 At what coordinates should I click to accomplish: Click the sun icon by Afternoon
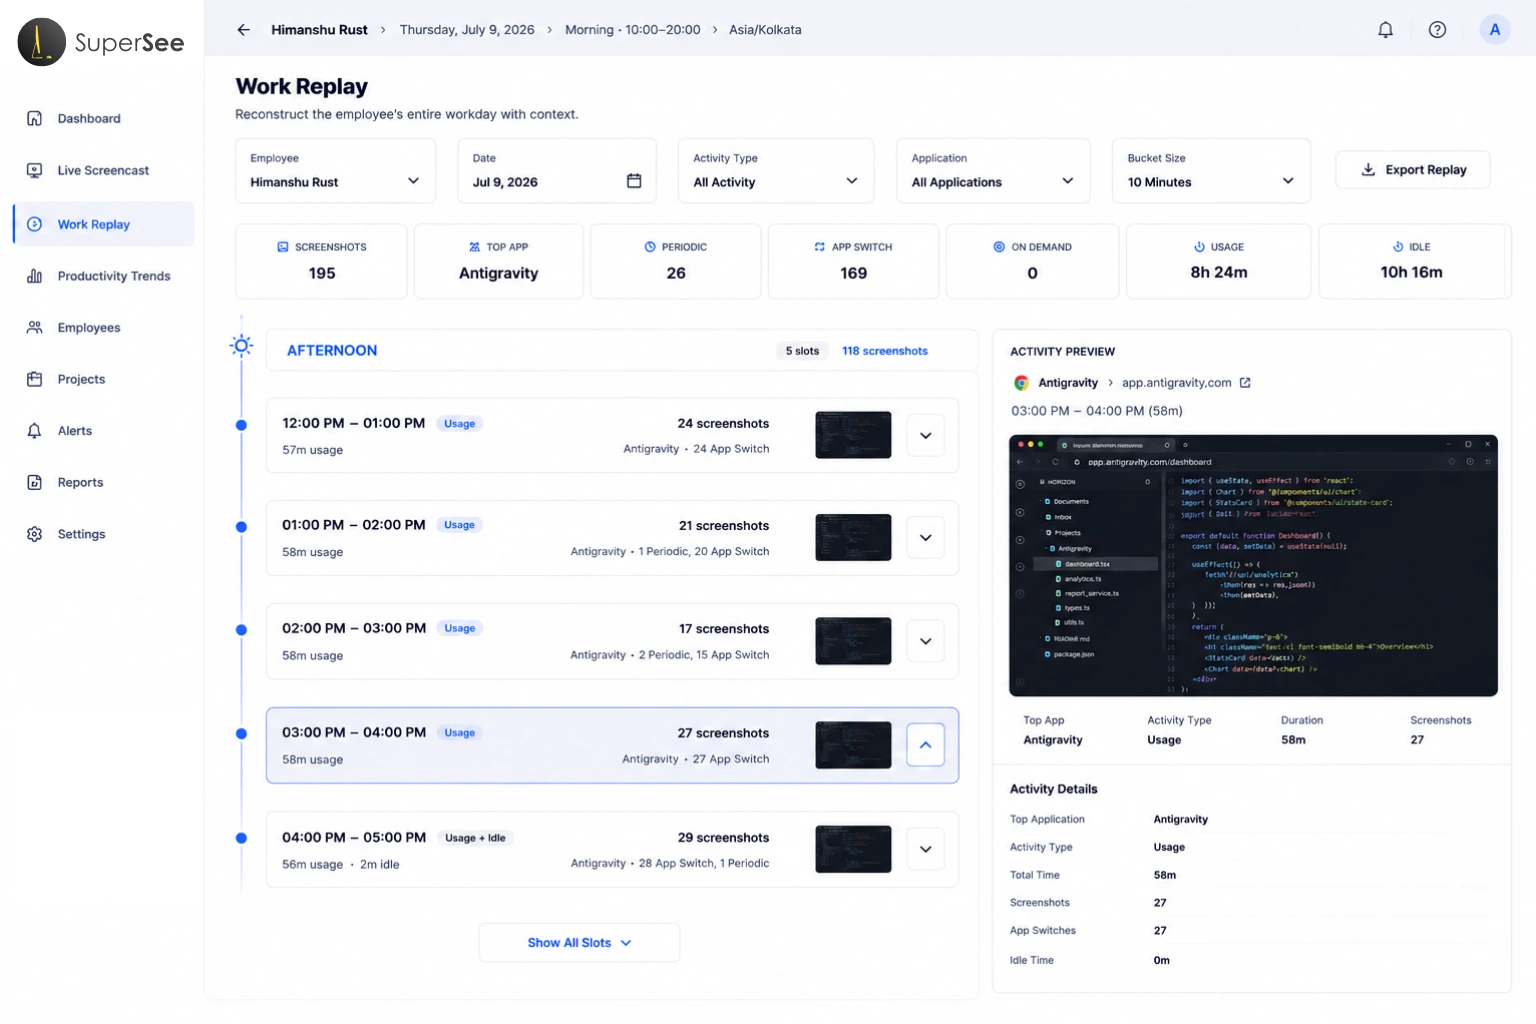click(241, 346)
